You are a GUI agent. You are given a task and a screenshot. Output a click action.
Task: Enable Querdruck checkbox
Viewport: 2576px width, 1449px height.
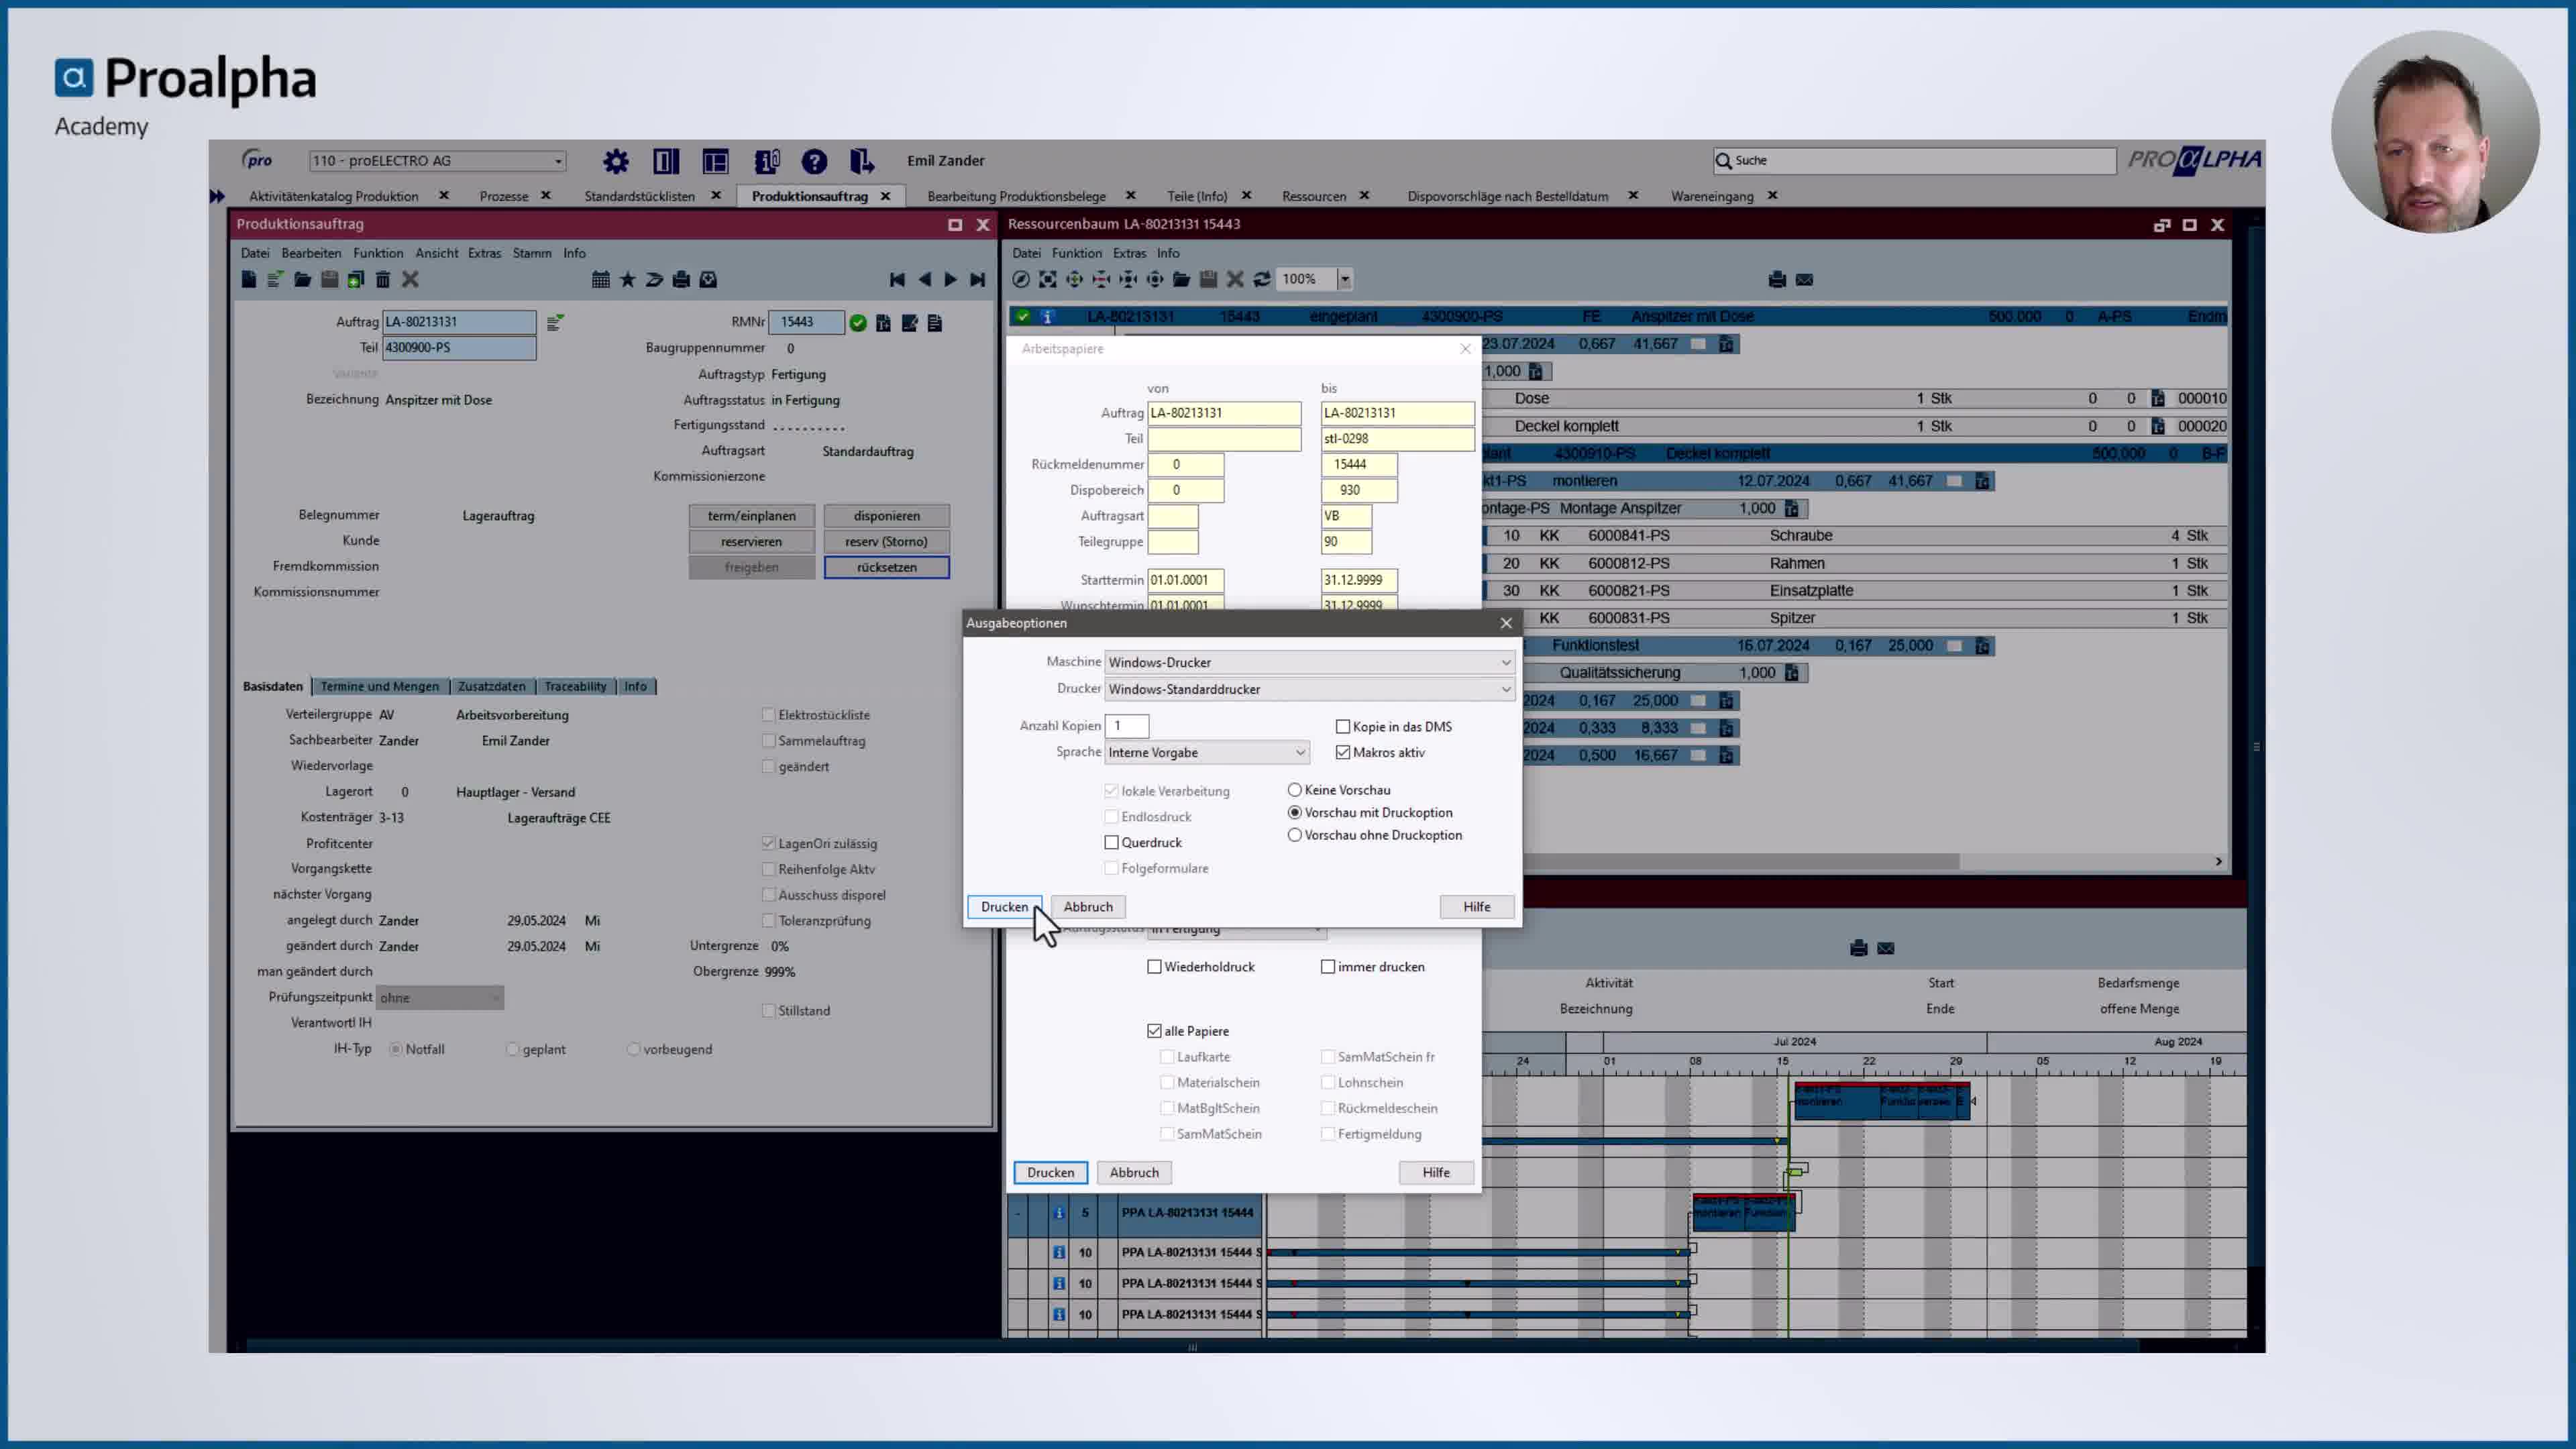click(1111, 843)
